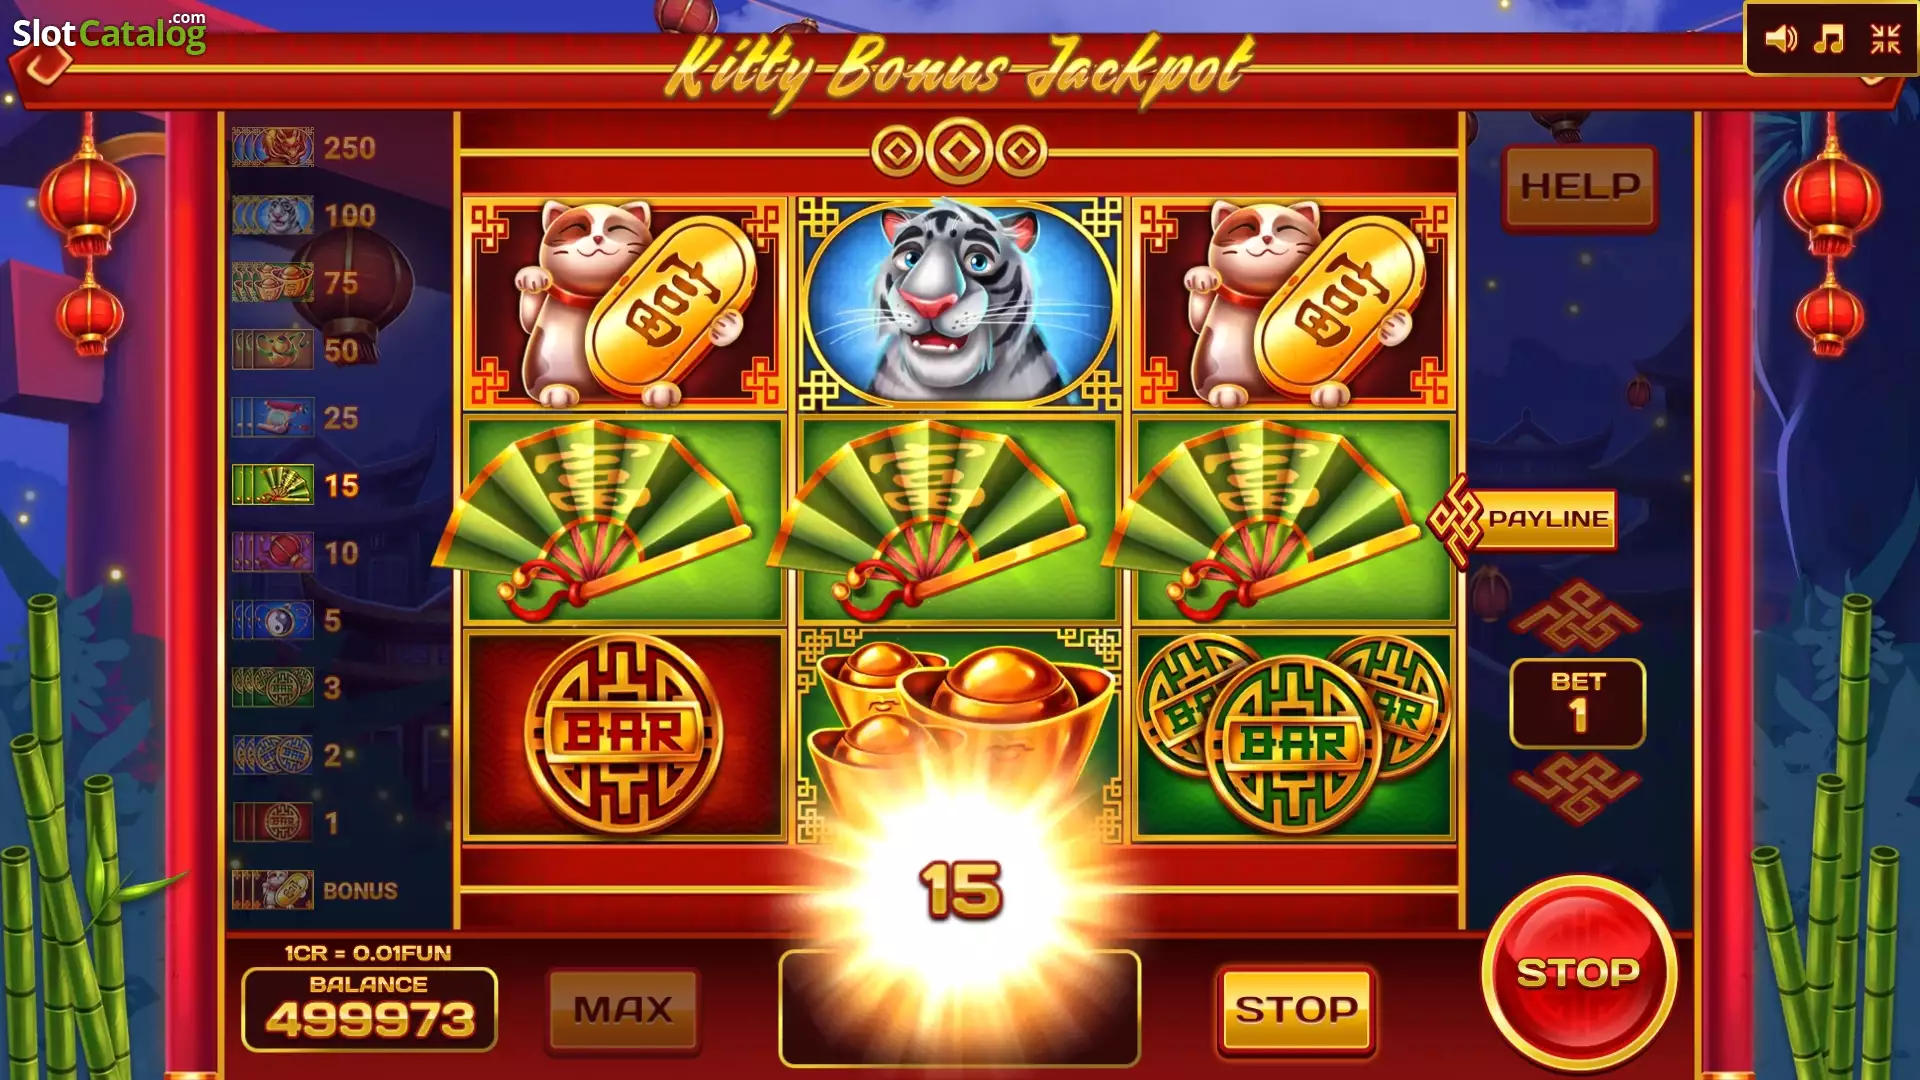Toggle the background music note icon

1829,39
